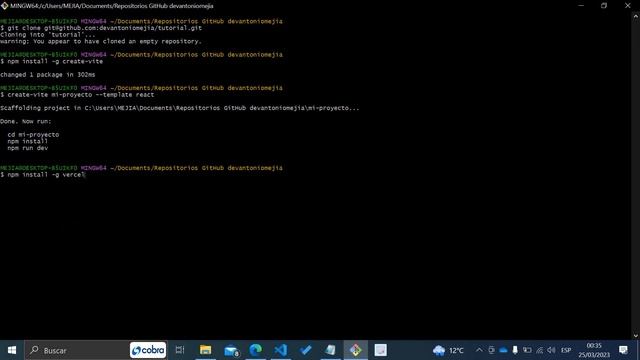This screenshot has width=640, height=360.
Task: Minimize the MINGW64 terminal window
Action: tap(581, 6)
